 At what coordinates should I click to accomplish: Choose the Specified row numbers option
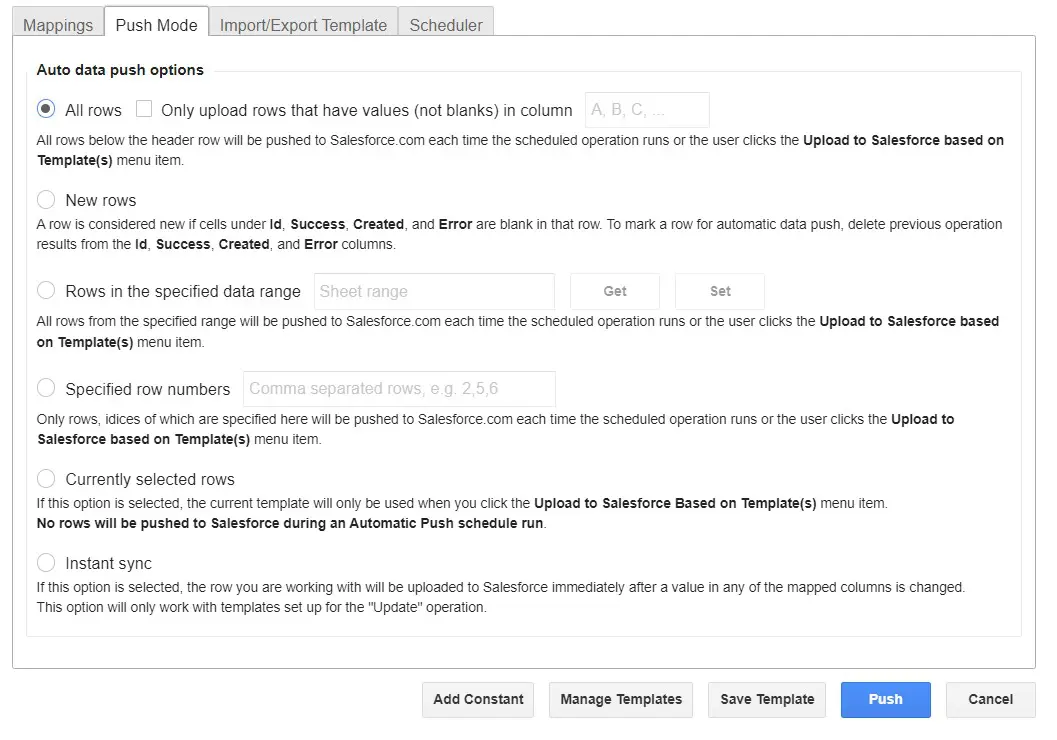pyautogui.click(x=46, y=389)
